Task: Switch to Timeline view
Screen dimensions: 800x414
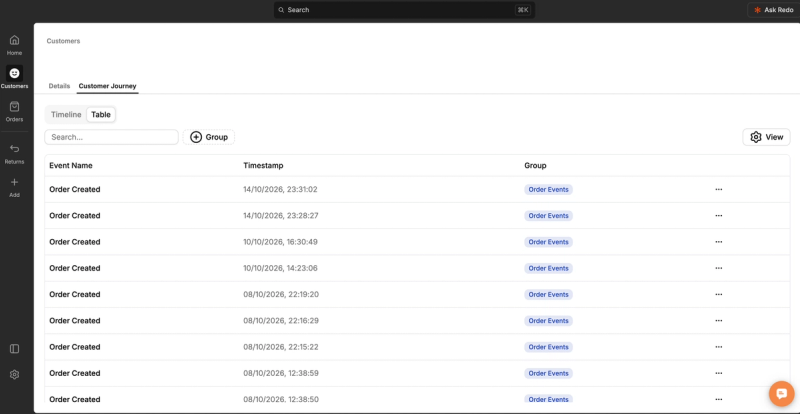Action: point(66,114)
